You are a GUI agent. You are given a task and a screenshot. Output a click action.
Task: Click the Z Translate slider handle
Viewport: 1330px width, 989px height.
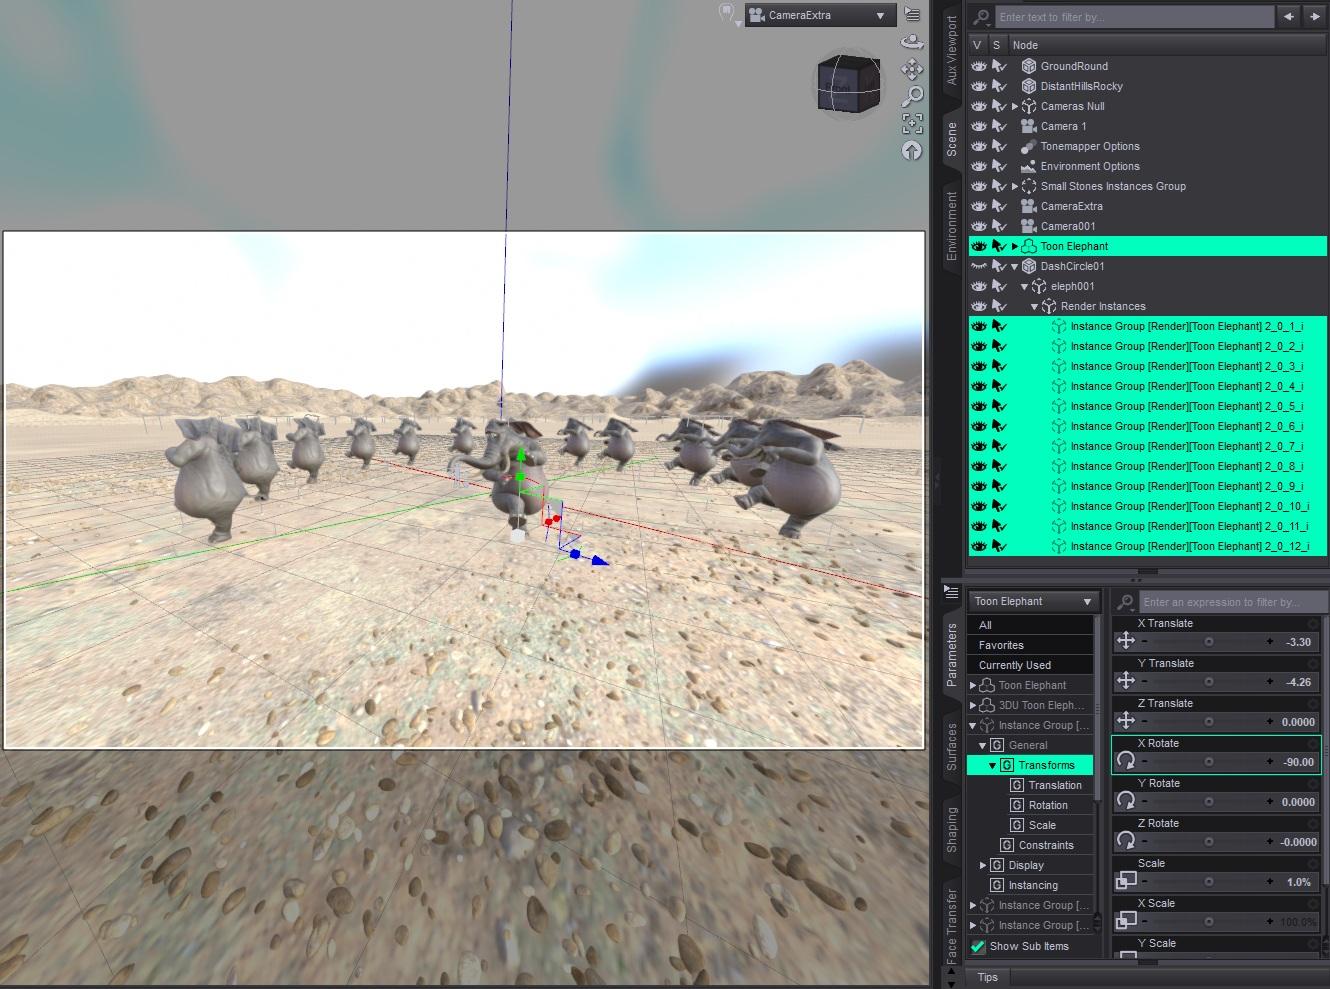1208,722
